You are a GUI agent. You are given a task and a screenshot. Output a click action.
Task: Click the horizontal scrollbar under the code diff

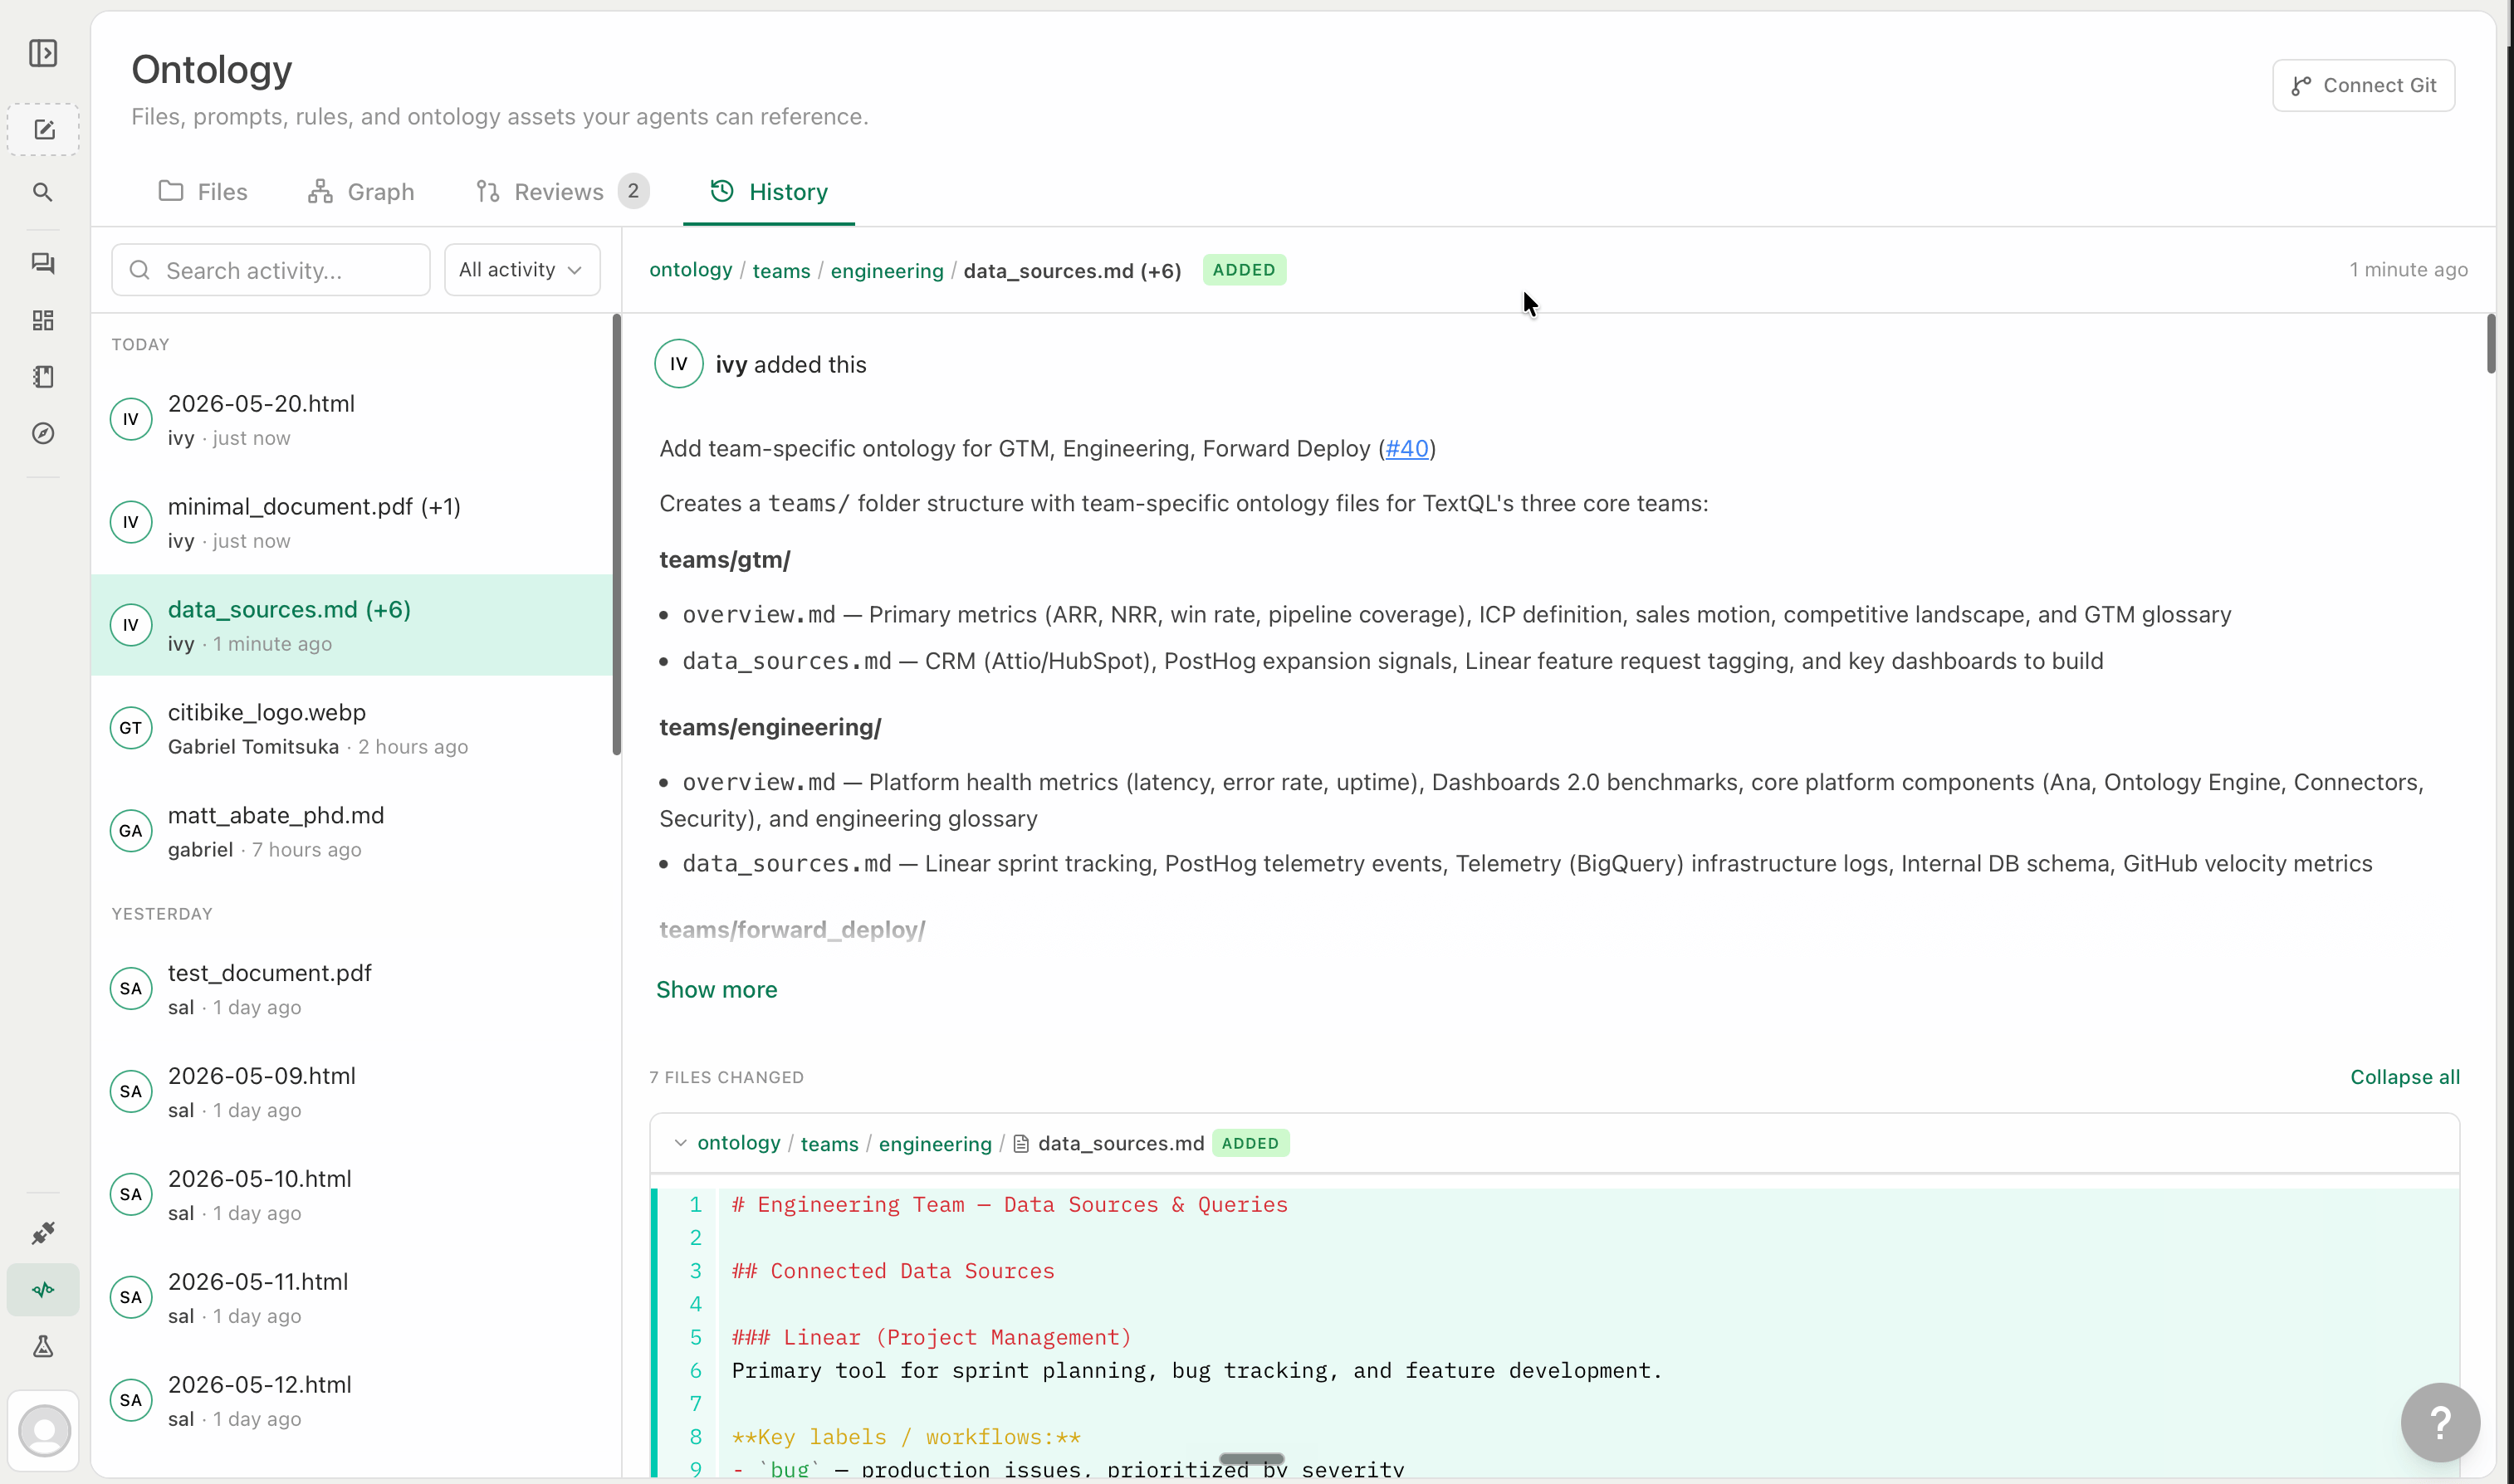[1251, 1458]
